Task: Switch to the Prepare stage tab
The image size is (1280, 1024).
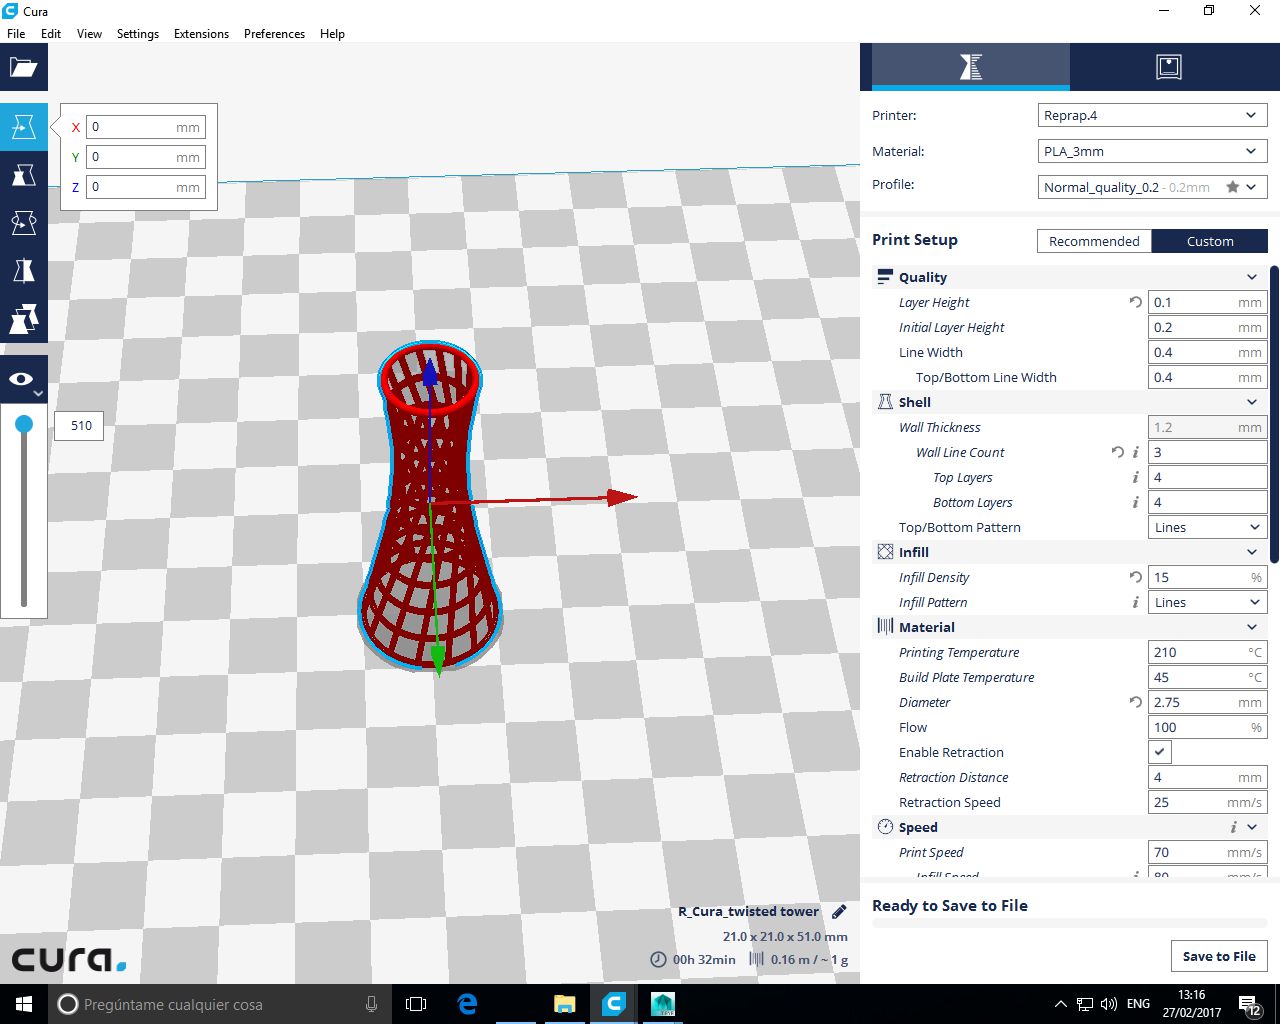Action: 970,67
